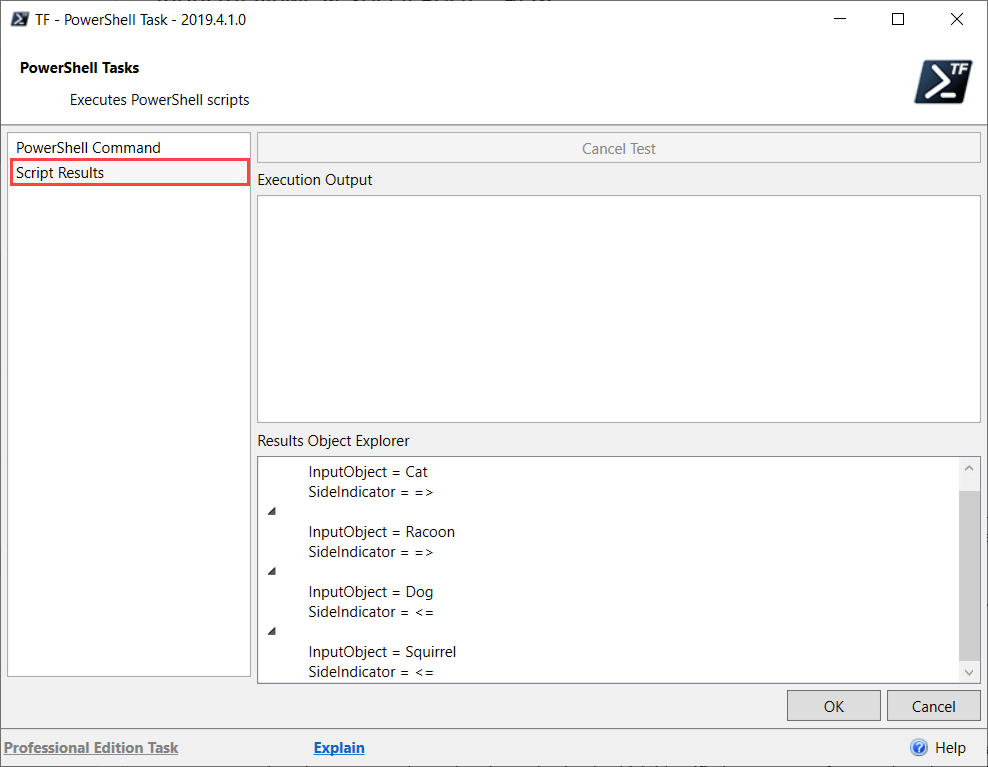Click the scrollbar down arrow in Results Object Explorer
988x767 pixels.
click(x=968, y=672)
